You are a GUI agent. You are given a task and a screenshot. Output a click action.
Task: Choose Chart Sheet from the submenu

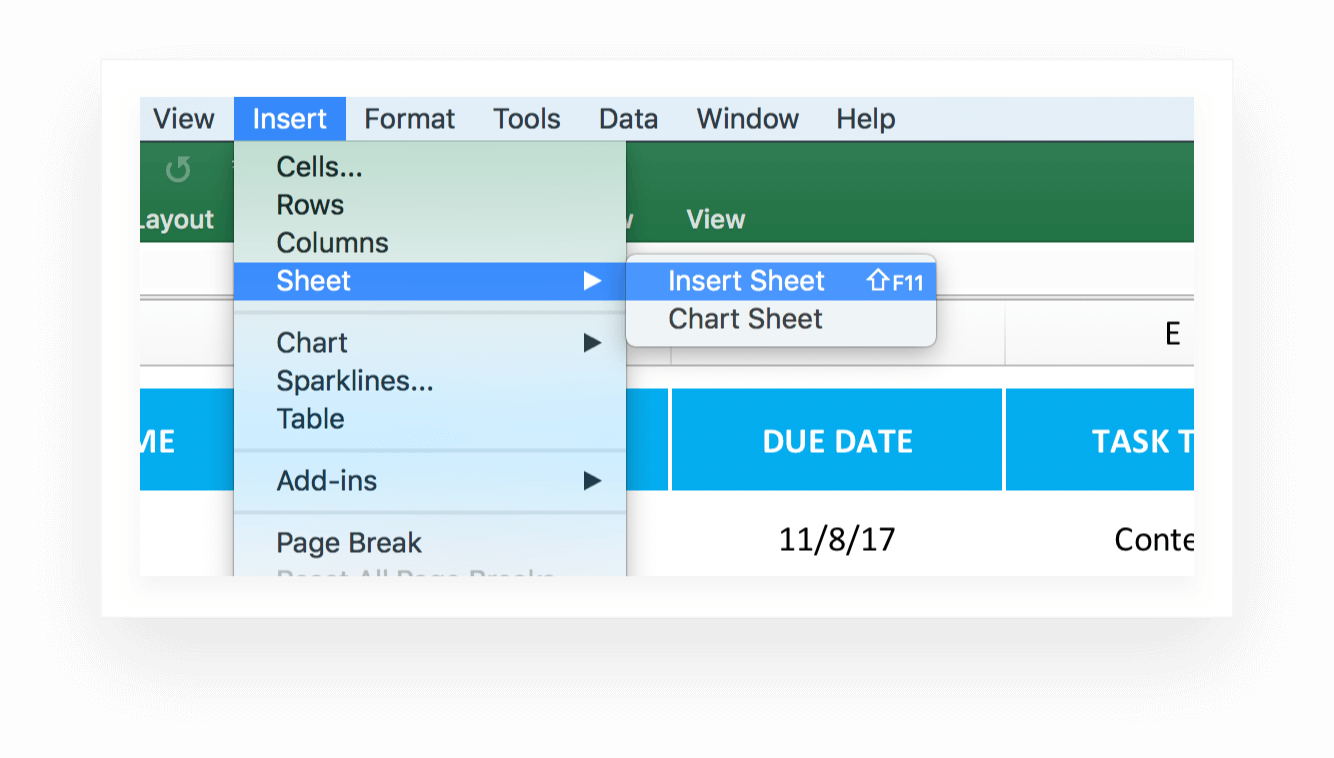(745, 319)
